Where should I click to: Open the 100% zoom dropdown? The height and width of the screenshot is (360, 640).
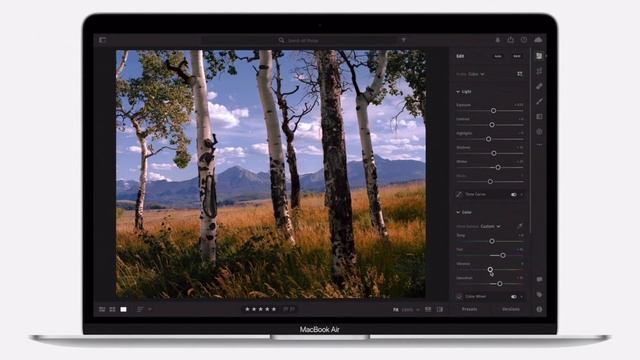click(x=410, y=310)
